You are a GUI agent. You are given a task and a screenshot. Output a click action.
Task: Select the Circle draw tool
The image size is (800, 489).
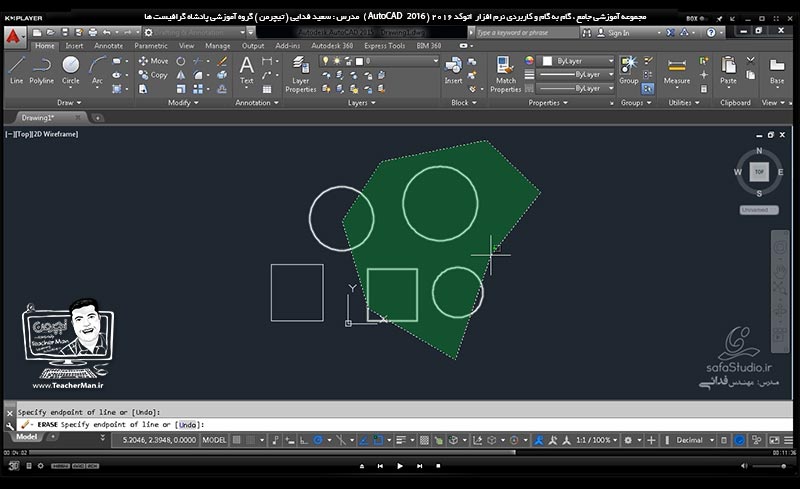70,70
